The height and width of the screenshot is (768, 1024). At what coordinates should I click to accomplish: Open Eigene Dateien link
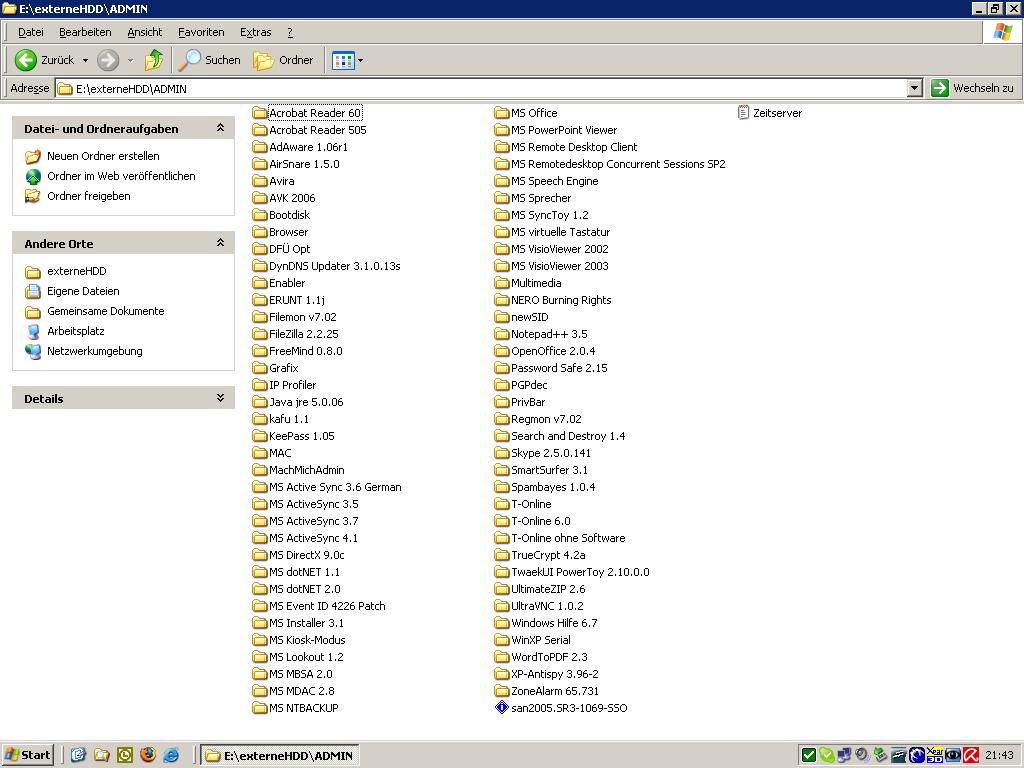[x=83, y=291]
